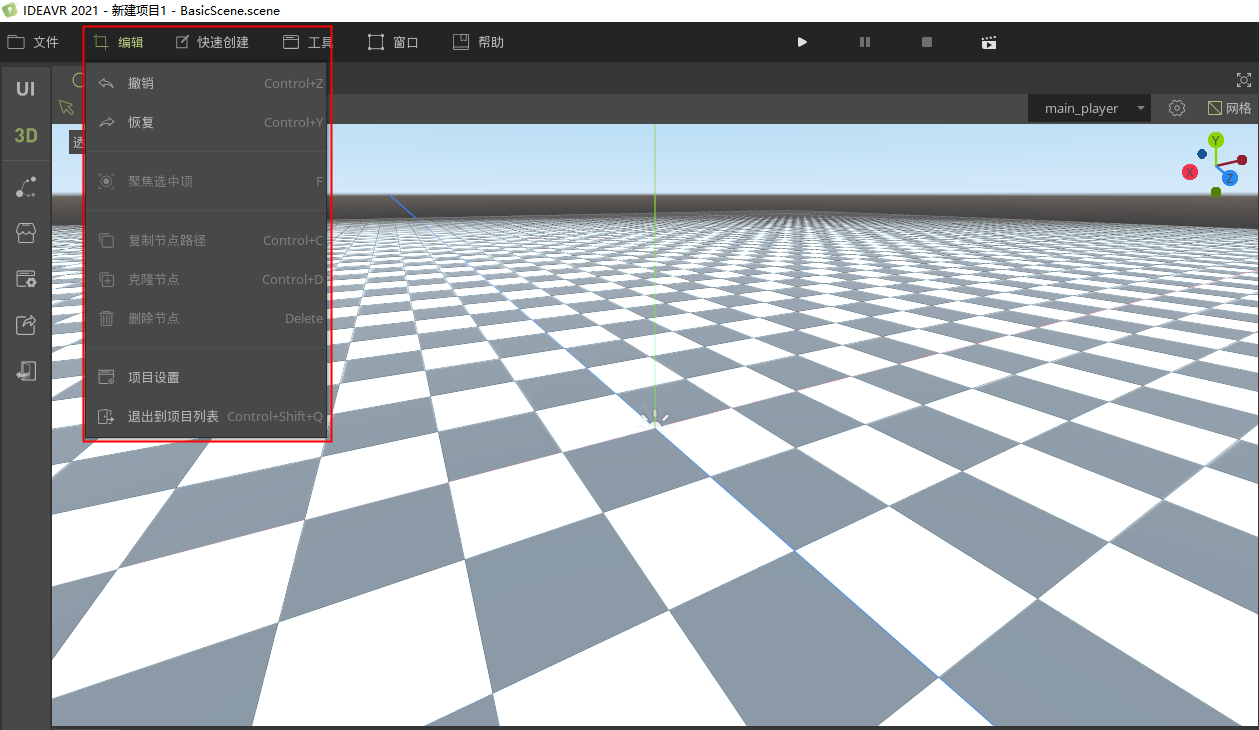Click the sidebar export share icon
This screenshot has width=1259, height=730.
pos(26,324)
